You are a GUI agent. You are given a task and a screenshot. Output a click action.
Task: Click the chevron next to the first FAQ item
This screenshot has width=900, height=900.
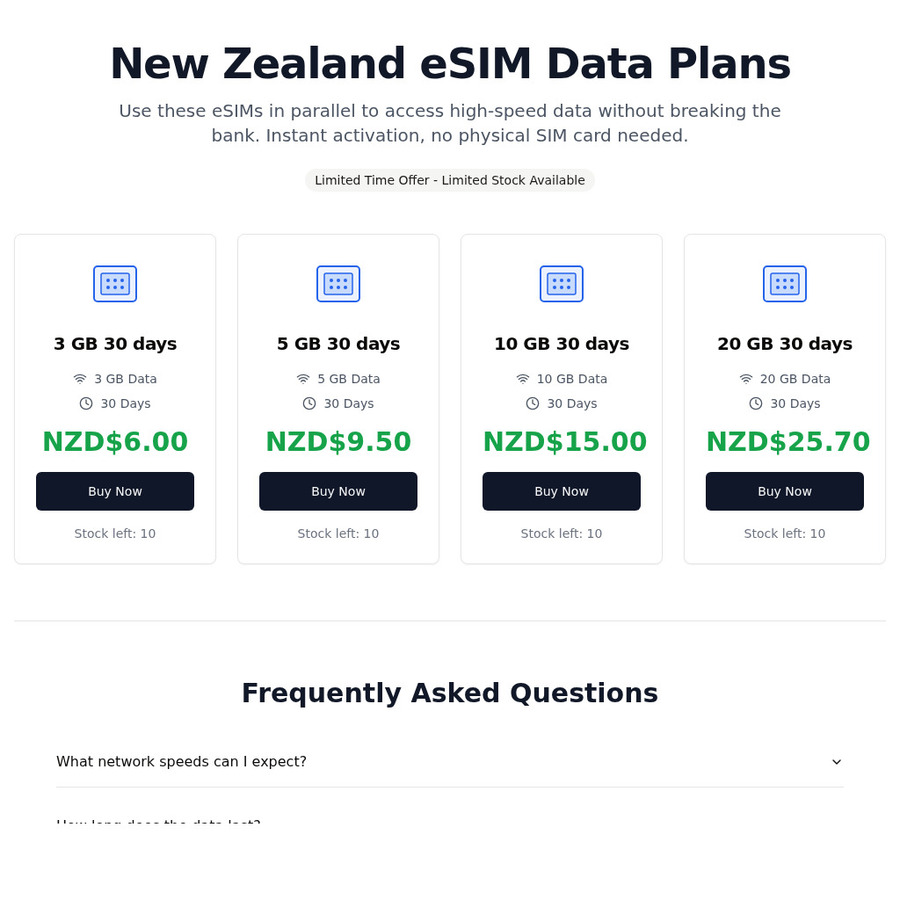836,761
